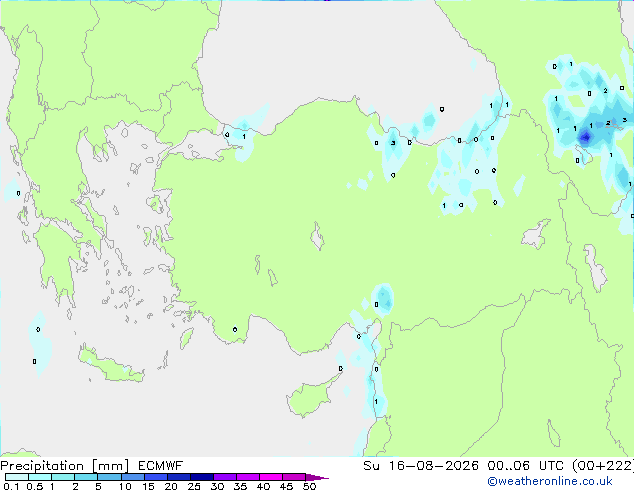Select the 1 to 2 mm legend swatch
The image size is (634, 490).
pyautogui.click(x=63, y=477)
